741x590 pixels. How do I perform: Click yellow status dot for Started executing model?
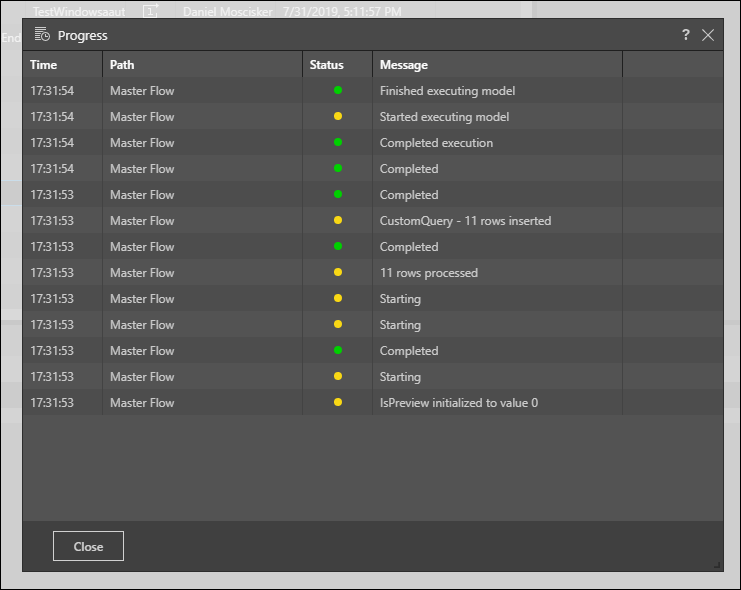[338, 117]
